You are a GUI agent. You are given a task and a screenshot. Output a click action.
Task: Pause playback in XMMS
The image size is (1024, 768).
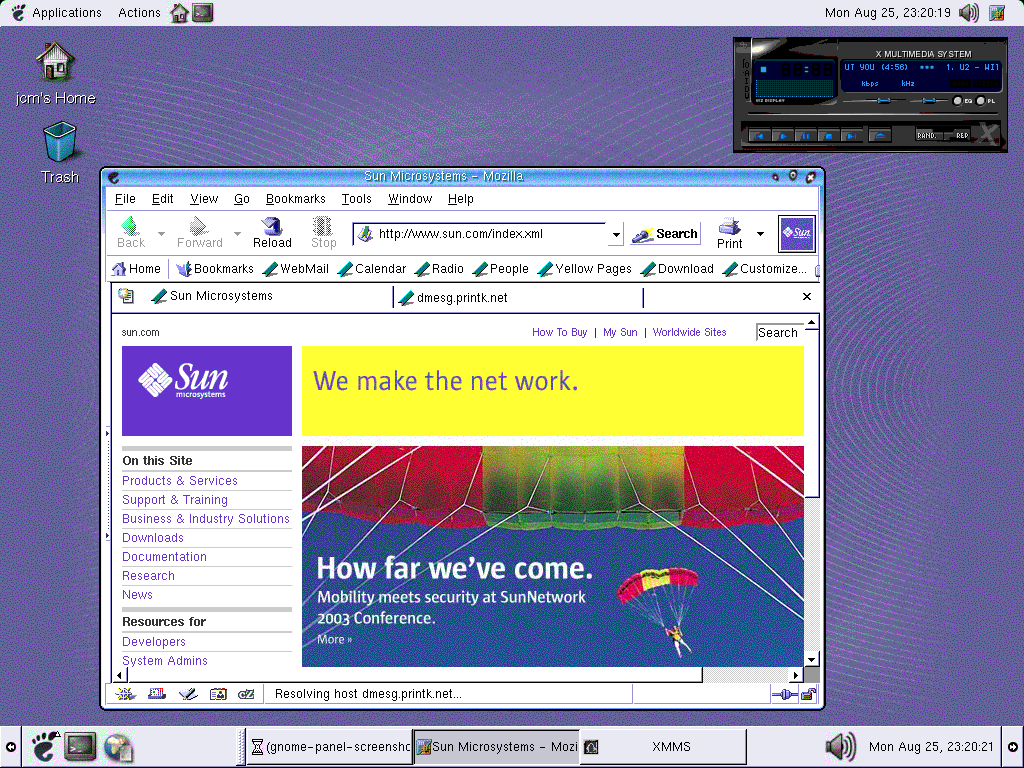pyautogui.click(x=805, y=136)
